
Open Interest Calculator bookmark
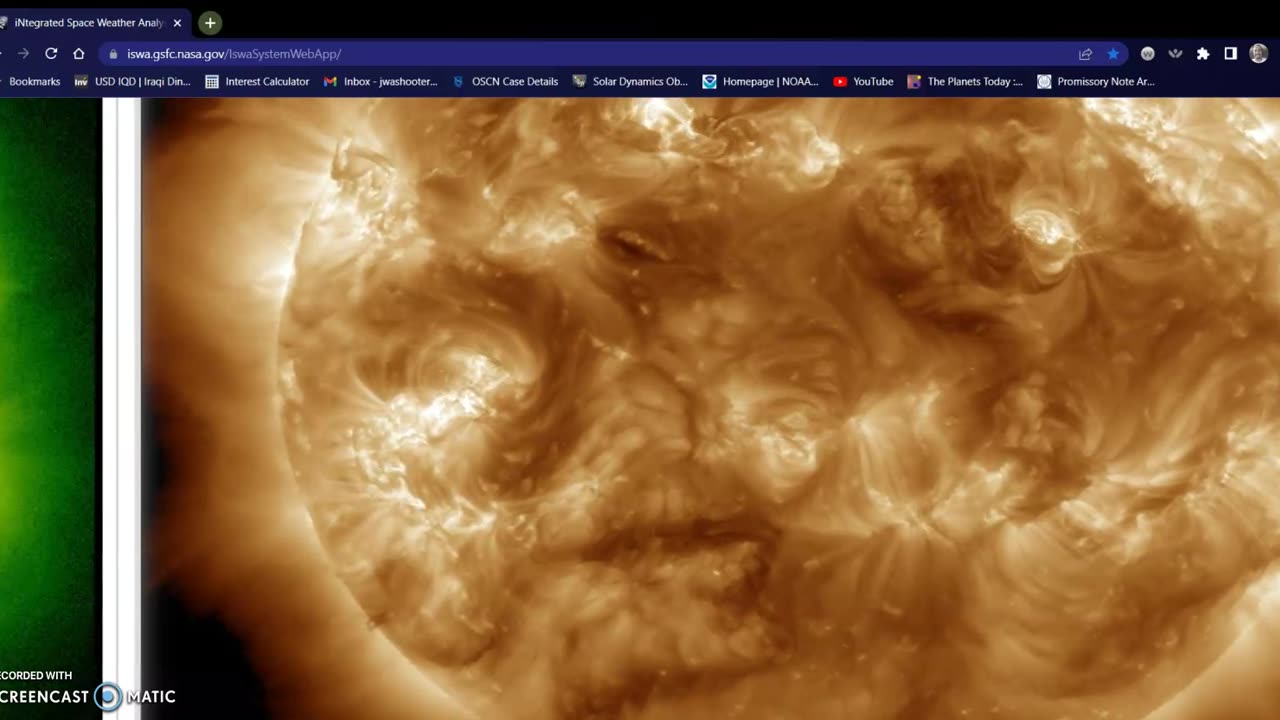tap(257, 82)
